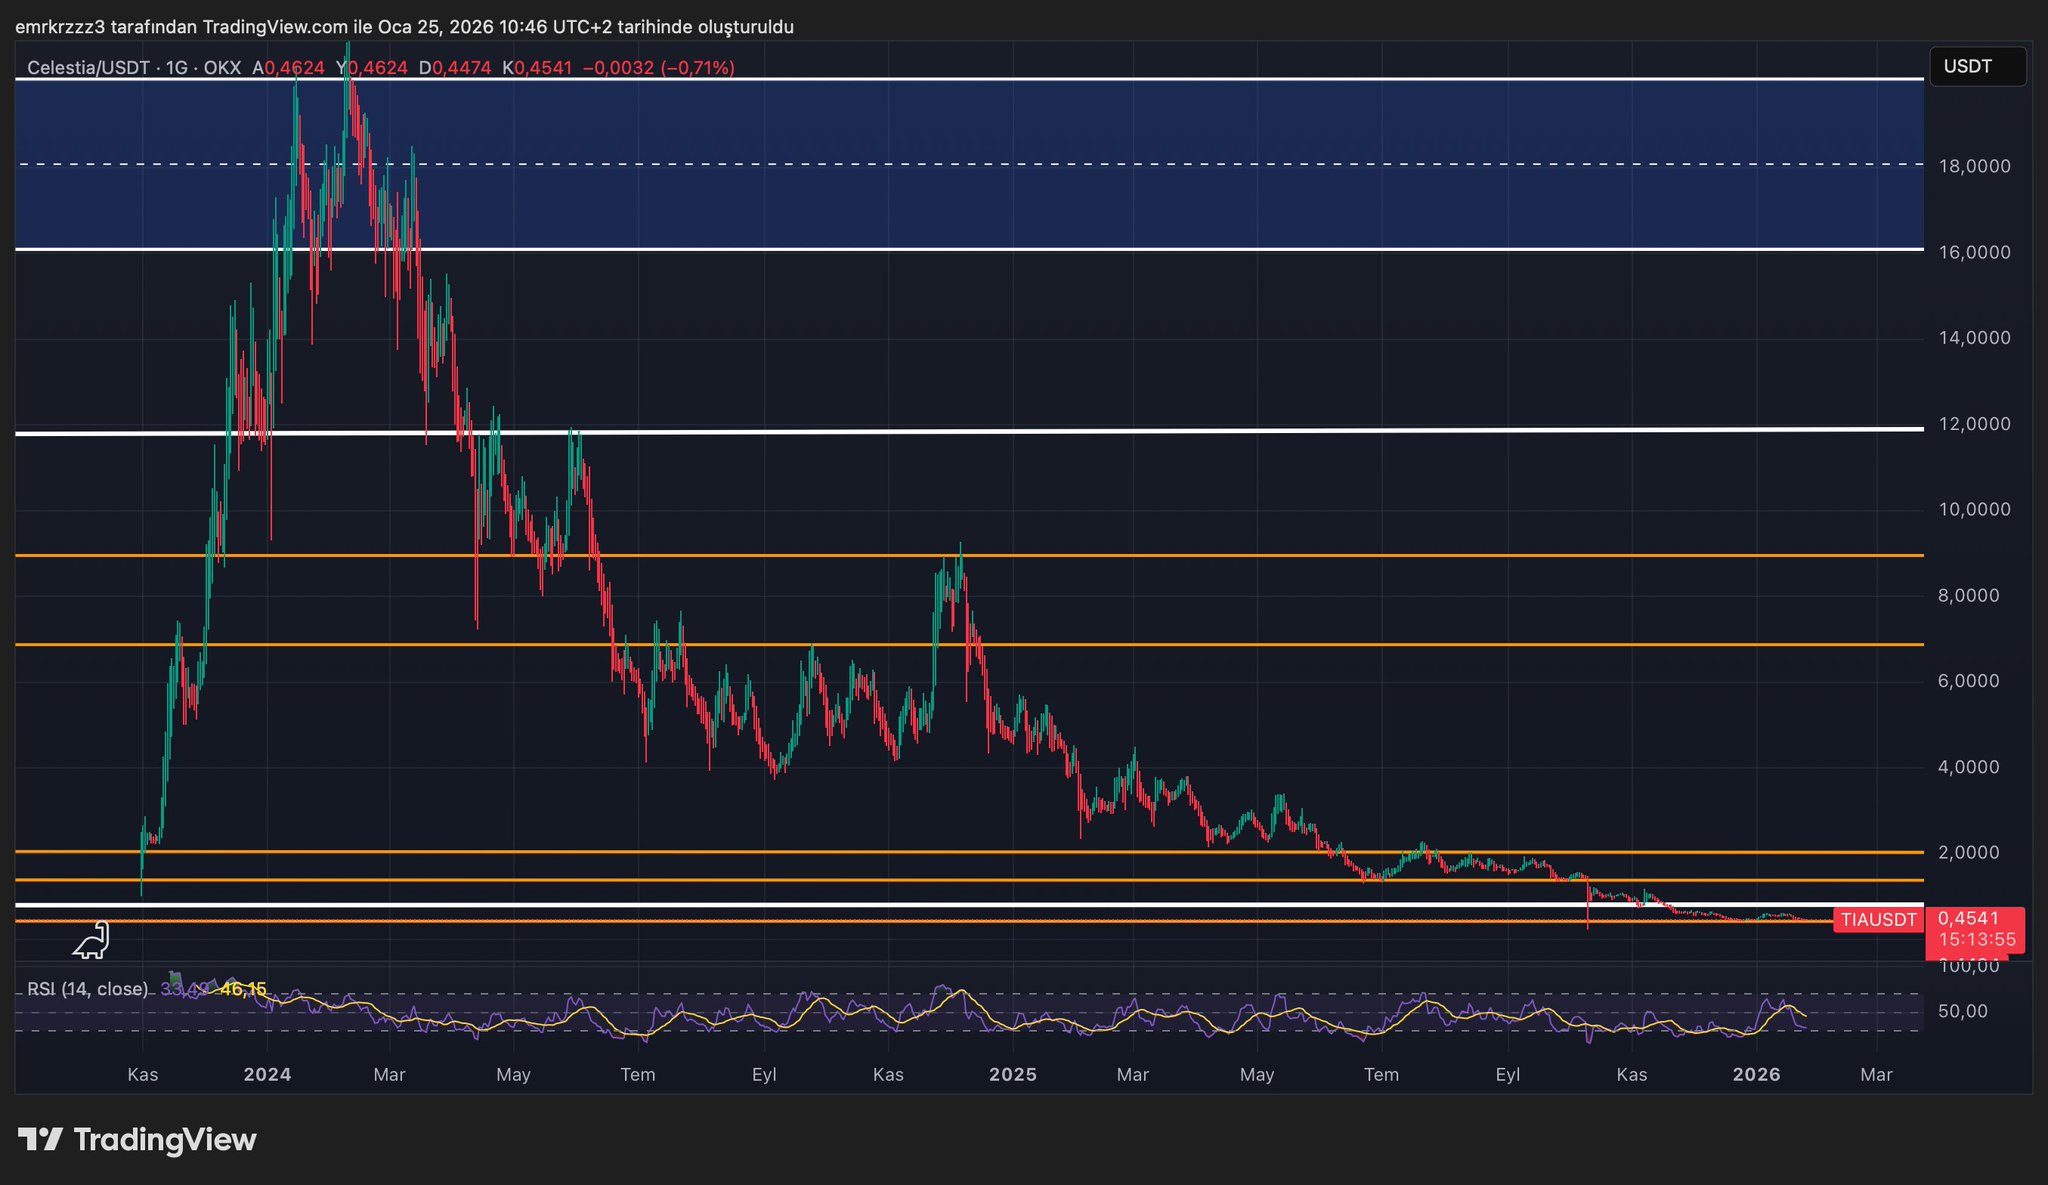Viewport: 2048px width, 1185px height.
Task: Select the blue shaded rectangle zone
Action: click(1100, 120)
